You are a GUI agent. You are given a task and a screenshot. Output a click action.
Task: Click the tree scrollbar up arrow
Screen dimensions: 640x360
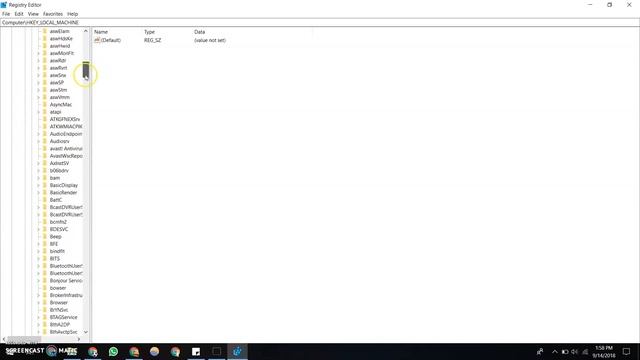[86, 31]
